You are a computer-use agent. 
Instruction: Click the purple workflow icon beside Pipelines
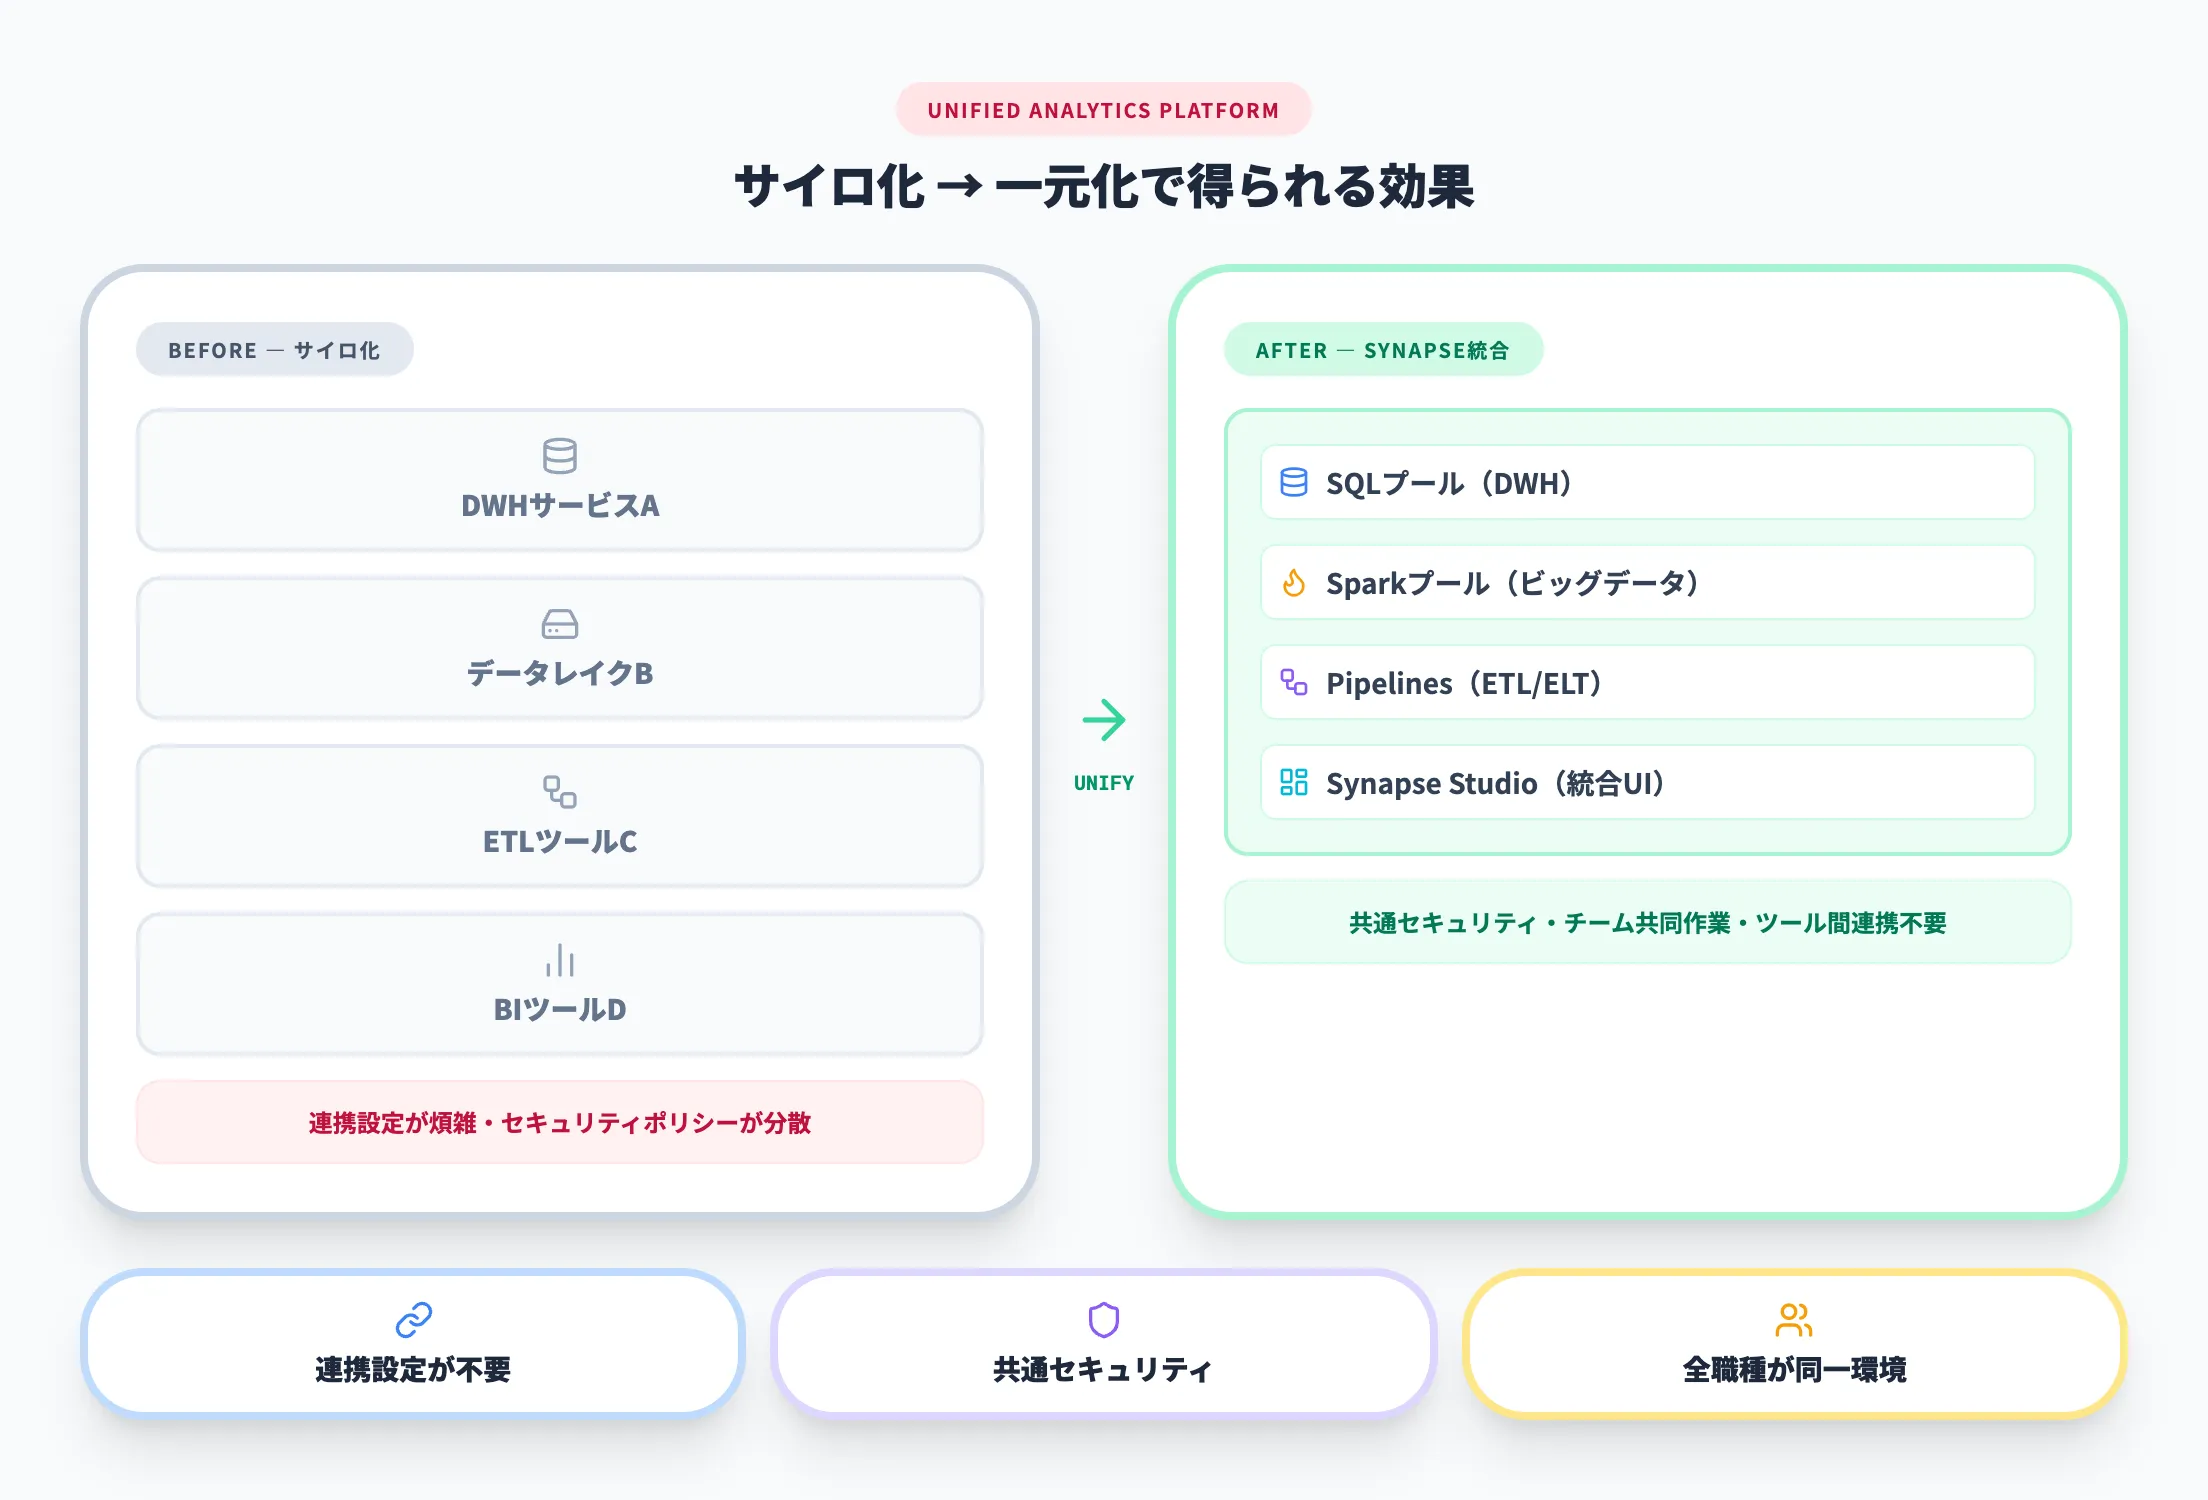point(1294,683)
